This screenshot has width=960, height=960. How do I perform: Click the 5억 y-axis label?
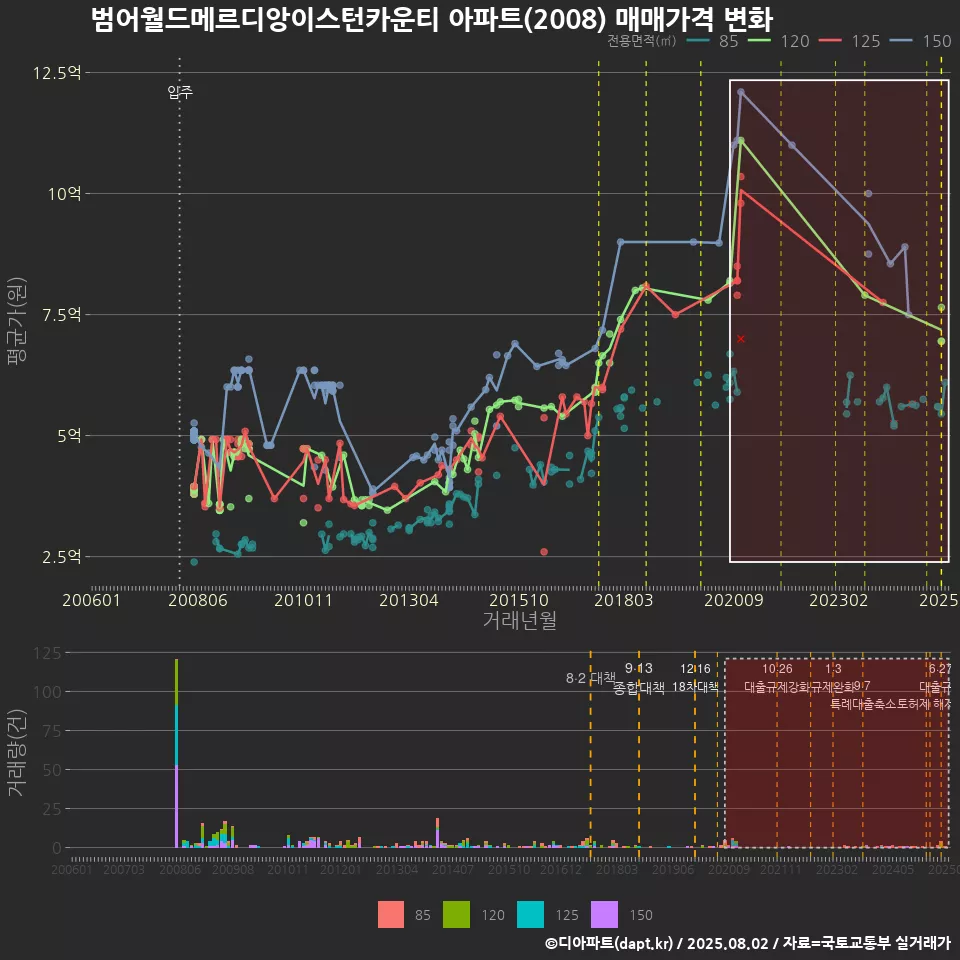(x=69, y=436)
